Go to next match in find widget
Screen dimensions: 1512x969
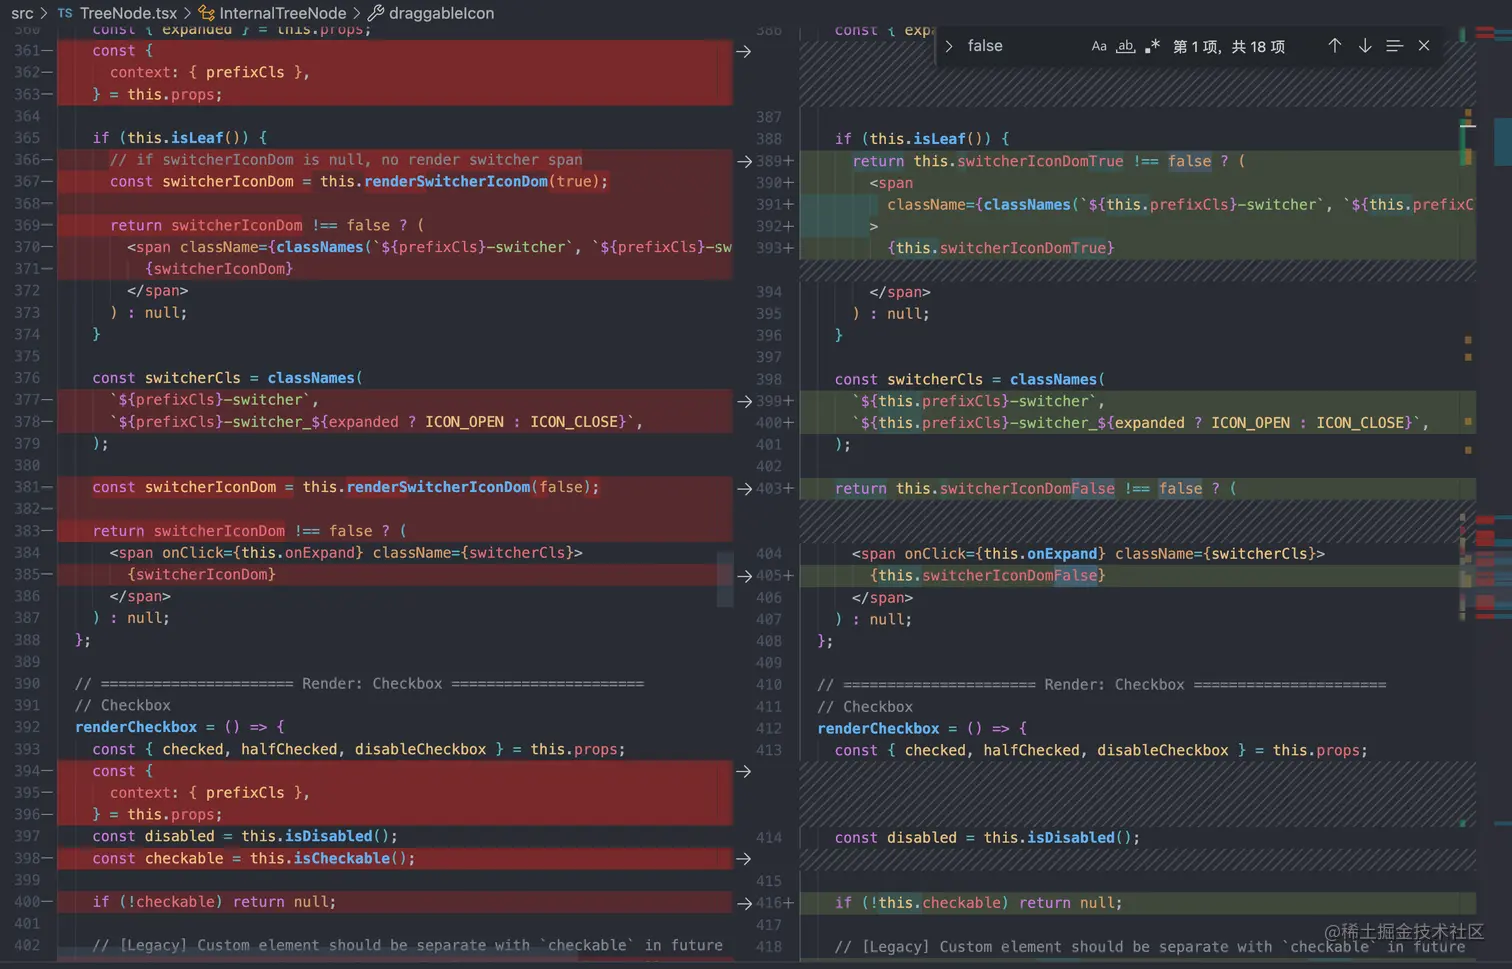click(x=1364, y=46)
